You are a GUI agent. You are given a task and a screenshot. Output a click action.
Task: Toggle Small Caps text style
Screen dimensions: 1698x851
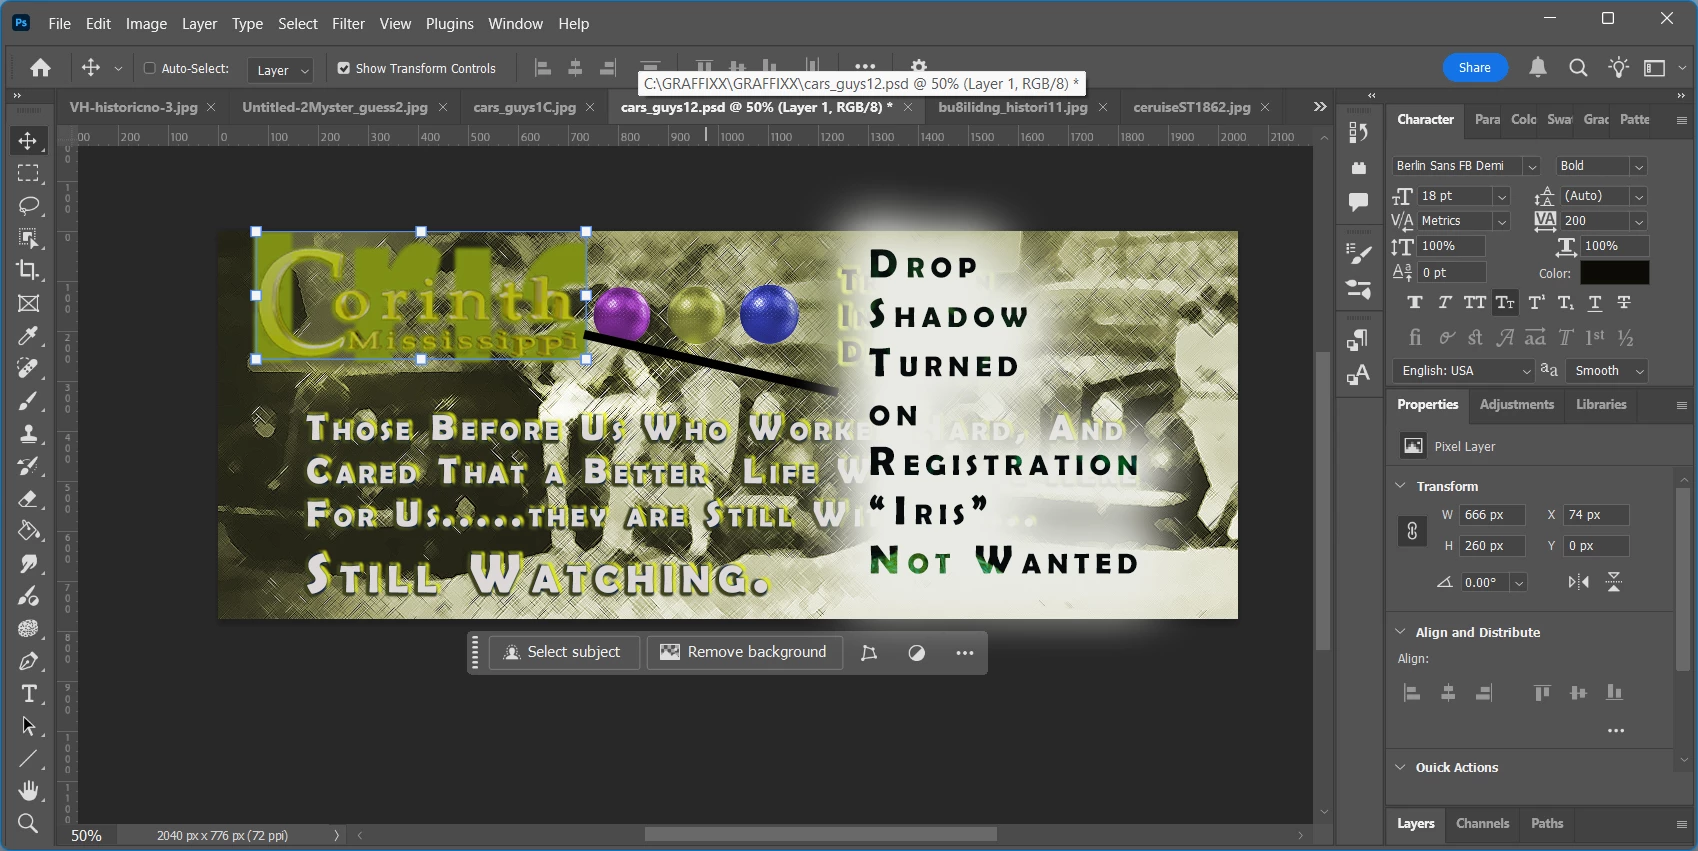[x=1504, y=303]
